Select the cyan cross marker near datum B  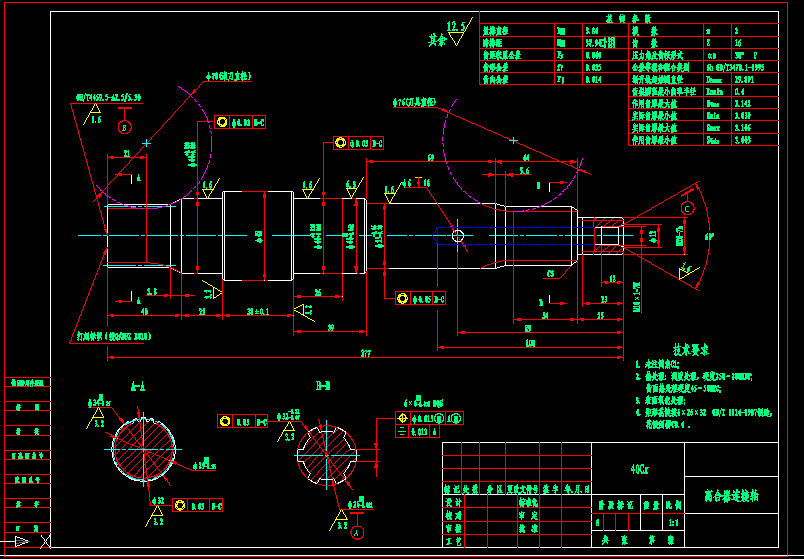[147, 144]
